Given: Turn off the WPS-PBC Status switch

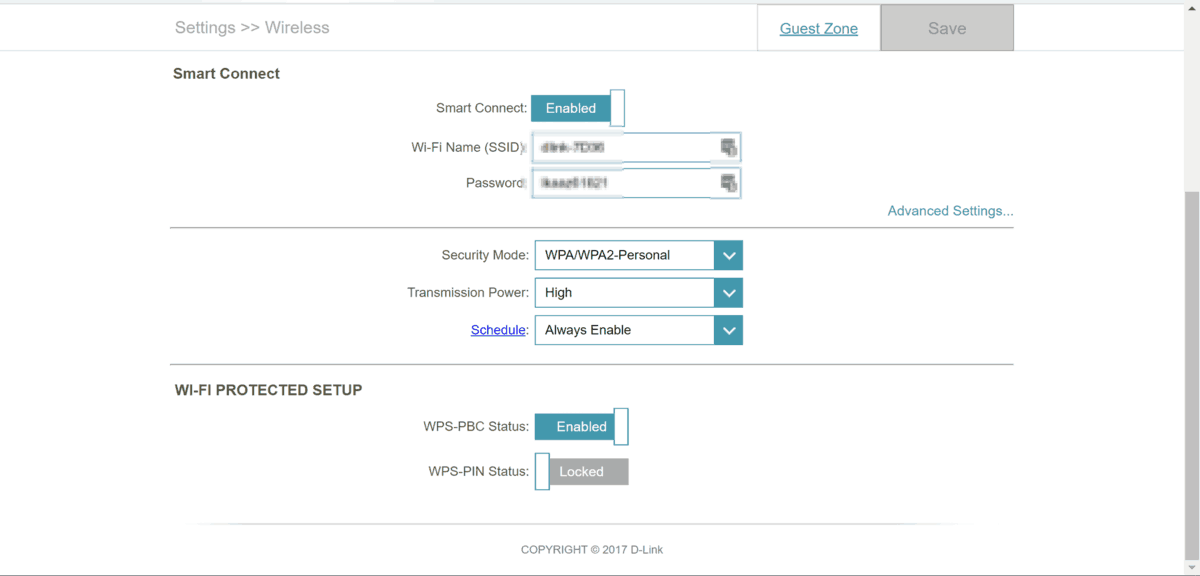Looking at the screenshot, I should click(x=582, y=427).
